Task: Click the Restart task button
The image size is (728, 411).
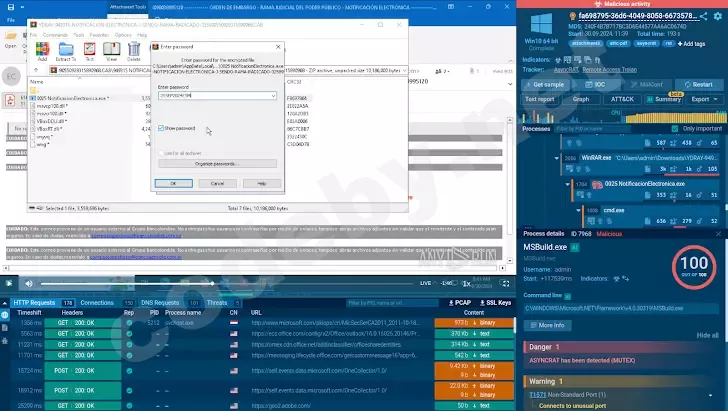Action: 698,85
